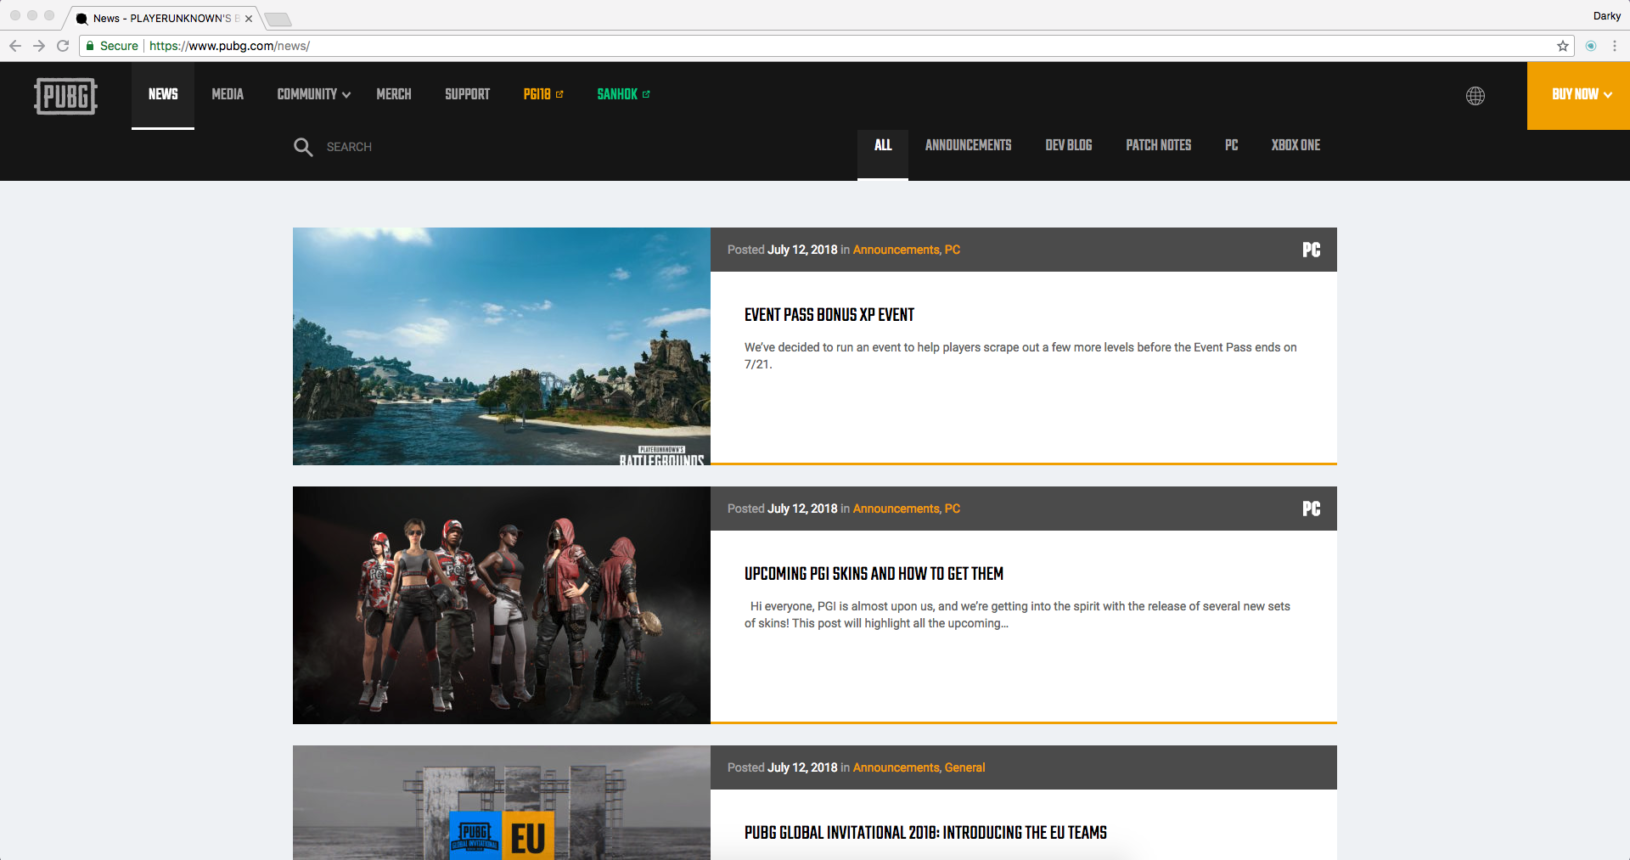Open Sanhok external link

(x=623, y=94)
